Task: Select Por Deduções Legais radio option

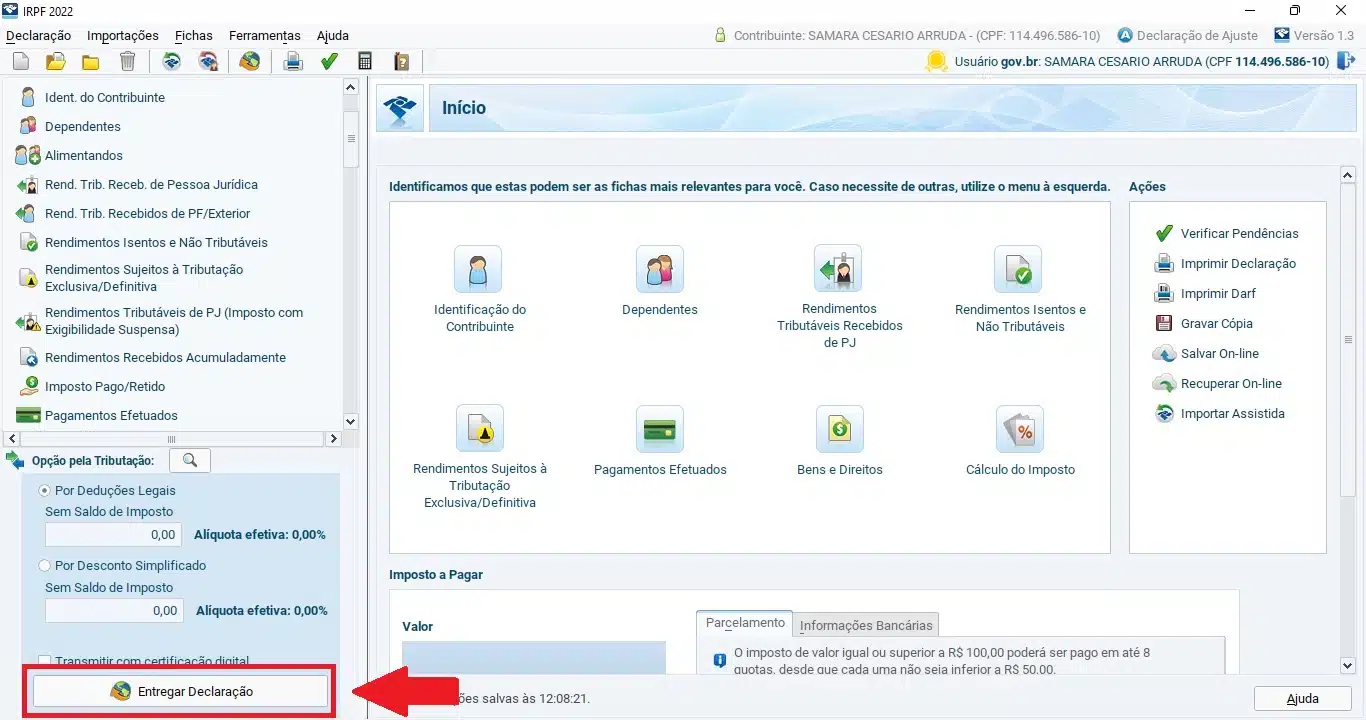Action: [x=45, y=491]
